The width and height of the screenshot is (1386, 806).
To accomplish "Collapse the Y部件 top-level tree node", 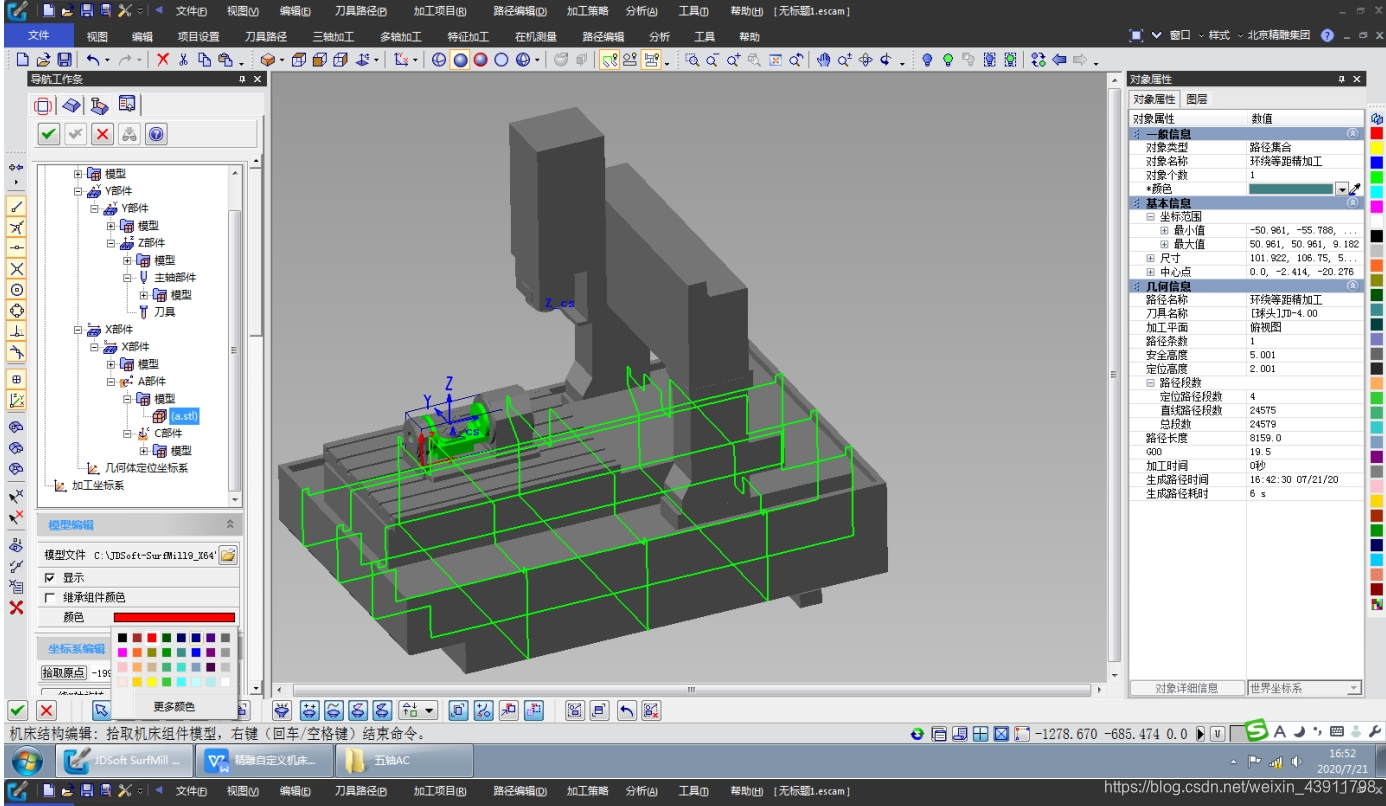I will 79,191.
